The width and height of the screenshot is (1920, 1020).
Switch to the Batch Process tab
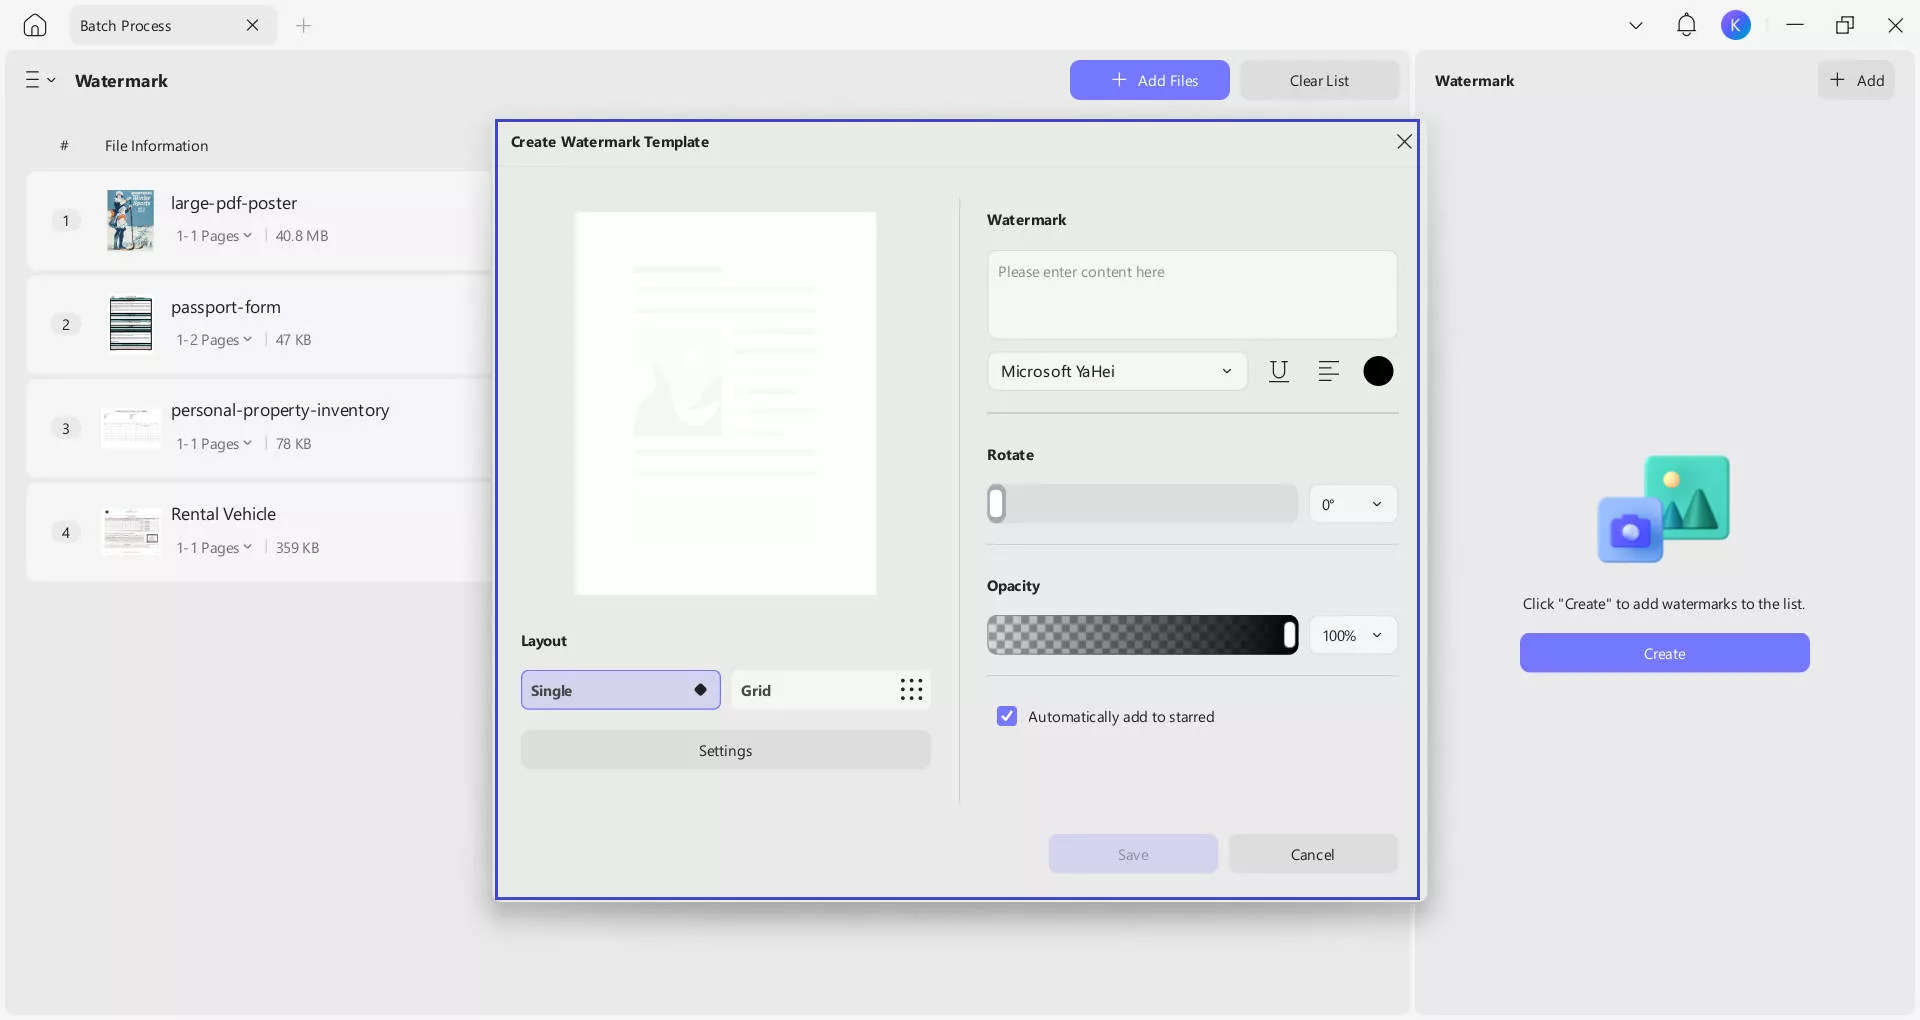click(126, 25)
